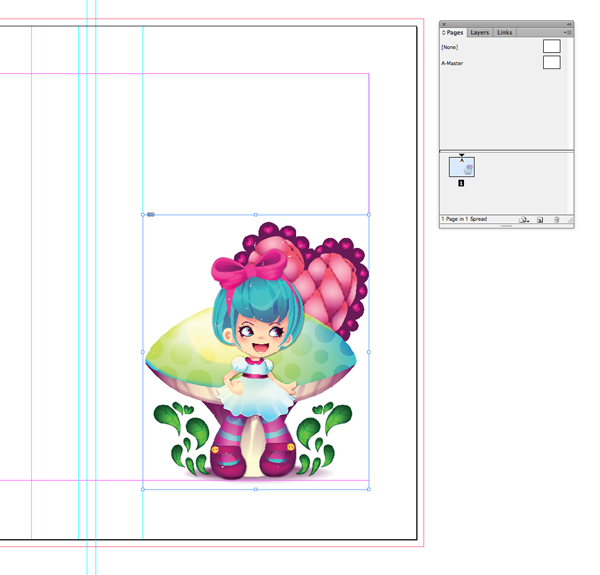Switch to the Pages tab
Viewport: 600px width, 575px height.
click(453, 33)
